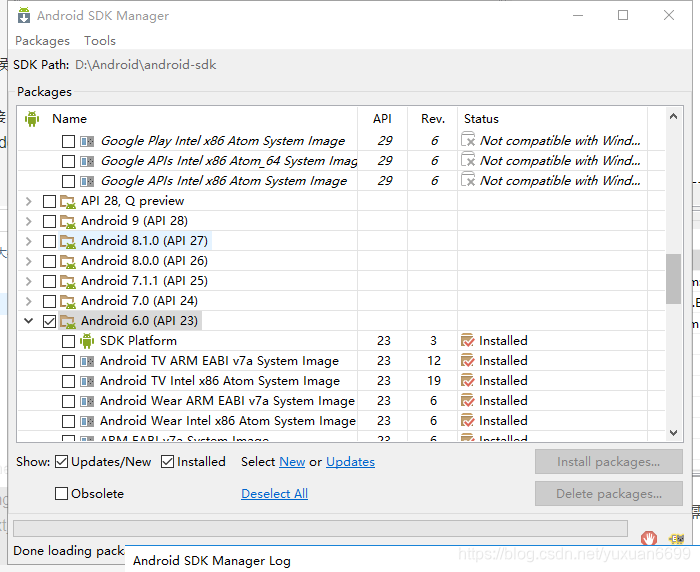Uncheck the Android 6.0 (API 23) checkbox

49,321
